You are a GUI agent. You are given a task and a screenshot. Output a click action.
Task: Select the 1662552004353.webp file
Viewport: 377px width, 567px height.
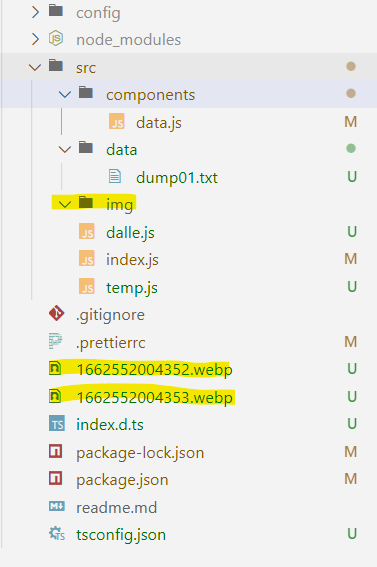154,397
